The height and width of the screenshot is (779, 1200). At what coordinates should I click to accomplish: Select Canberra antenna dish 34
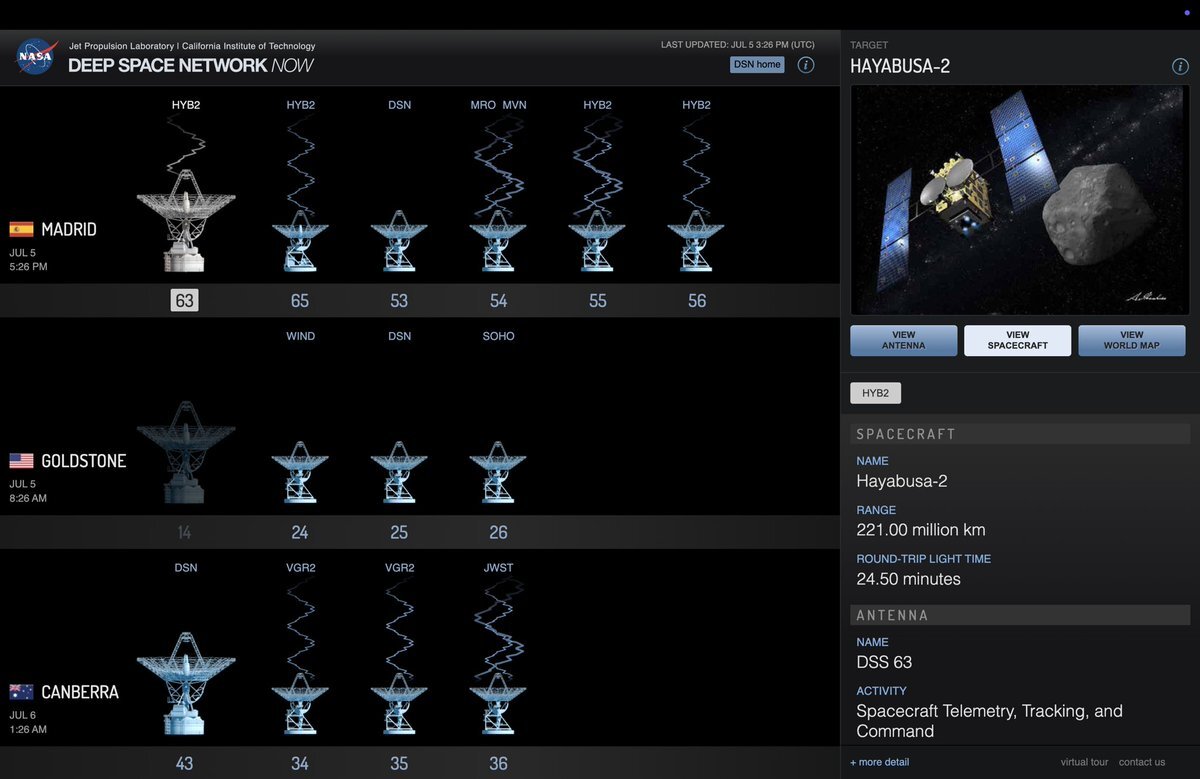[x=300, y=705]
